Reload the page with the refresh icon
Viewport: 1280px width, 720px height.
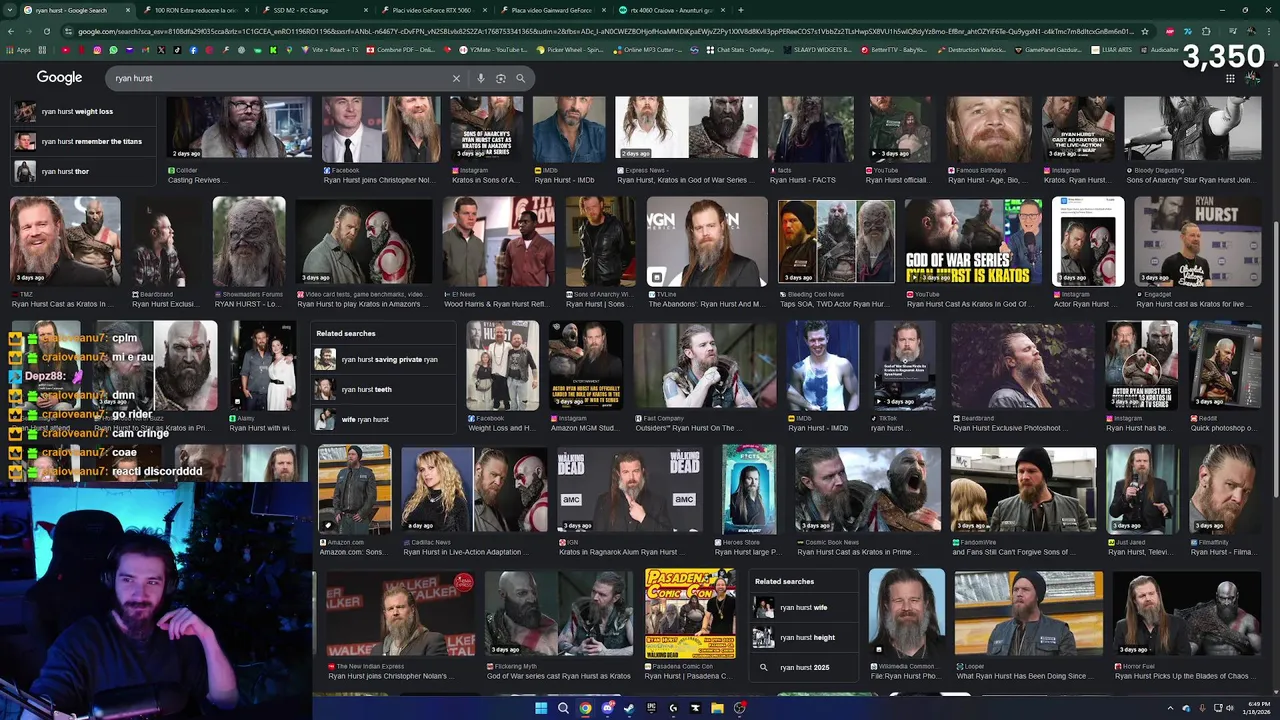tap(46, 31)
